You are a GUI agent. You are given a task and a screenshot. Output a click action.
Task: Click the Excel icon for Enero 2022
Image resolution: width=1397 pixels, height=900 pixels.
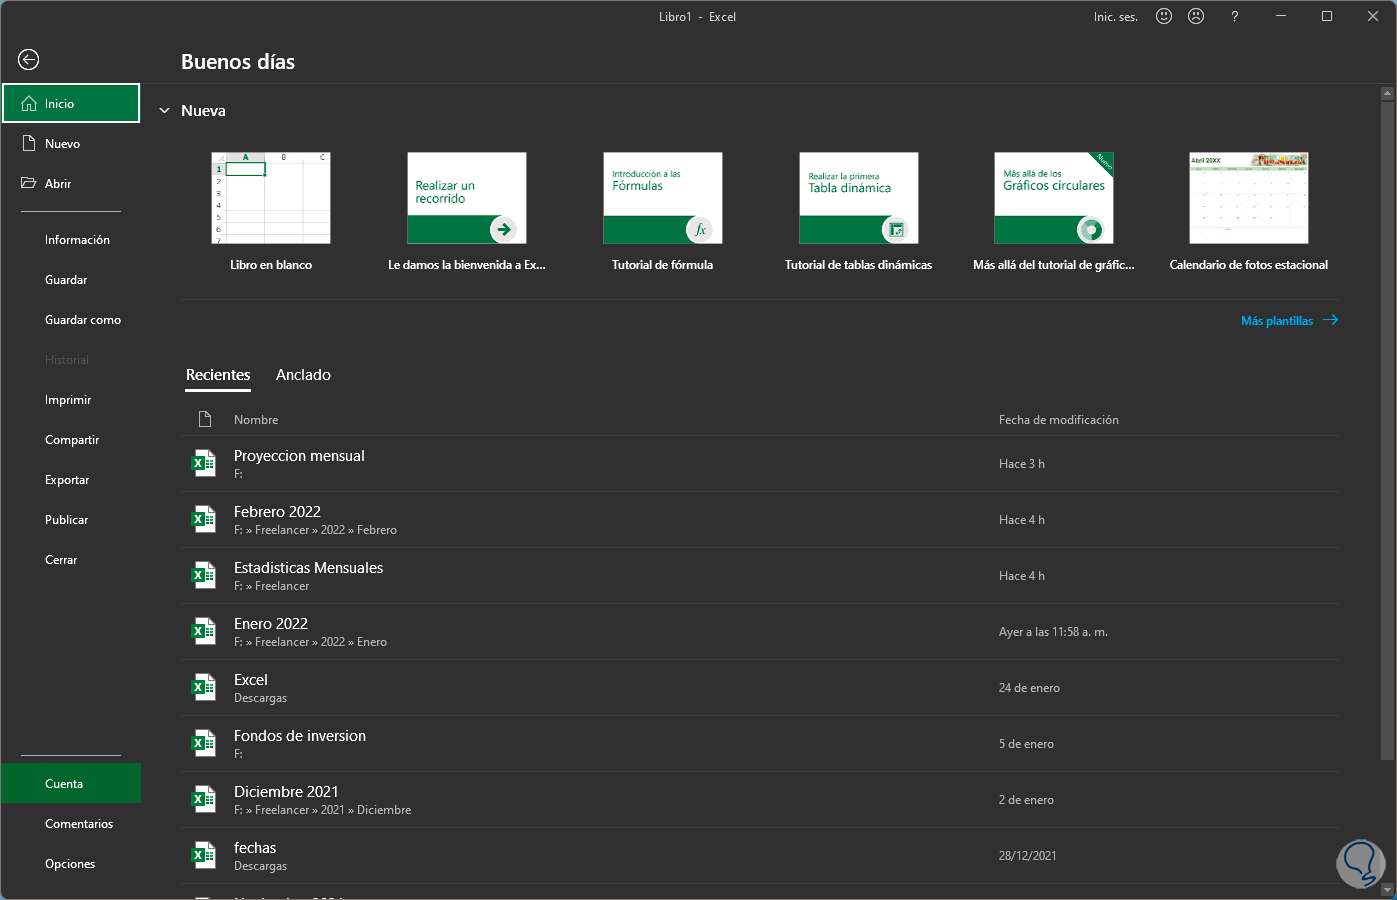[x=204, y=631]
